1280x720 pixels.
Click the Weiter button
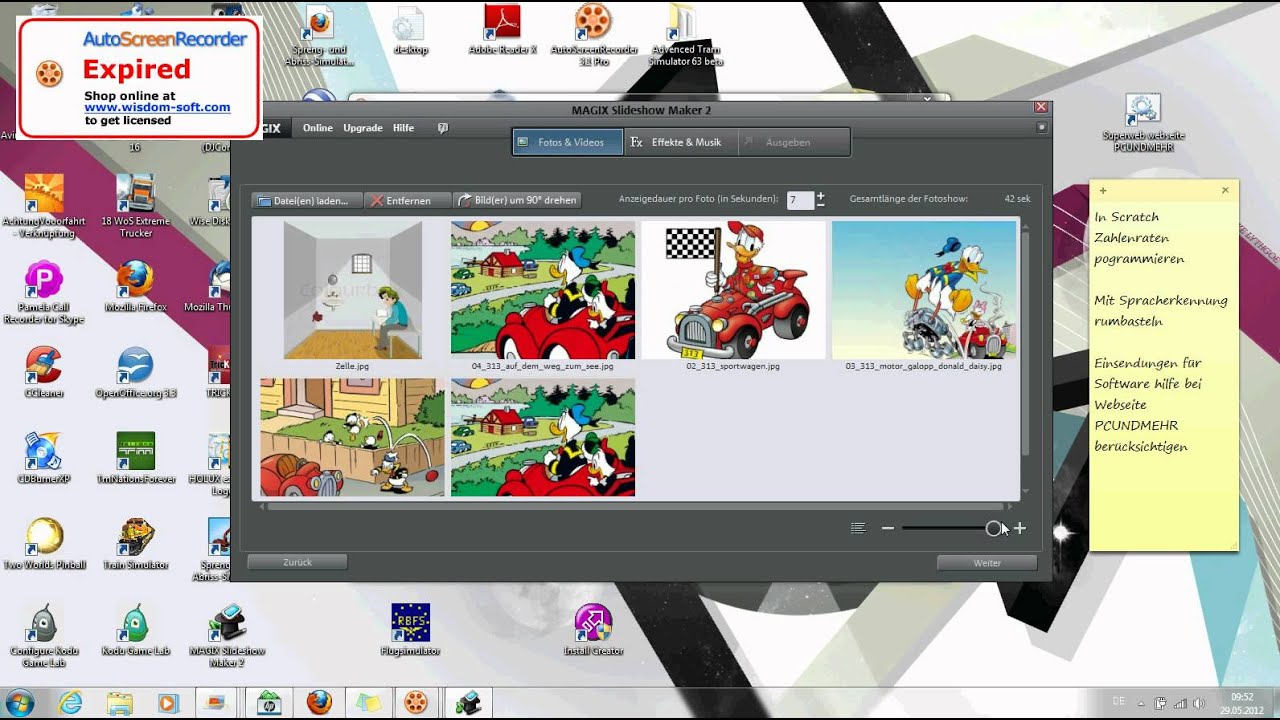click(987, 563)
